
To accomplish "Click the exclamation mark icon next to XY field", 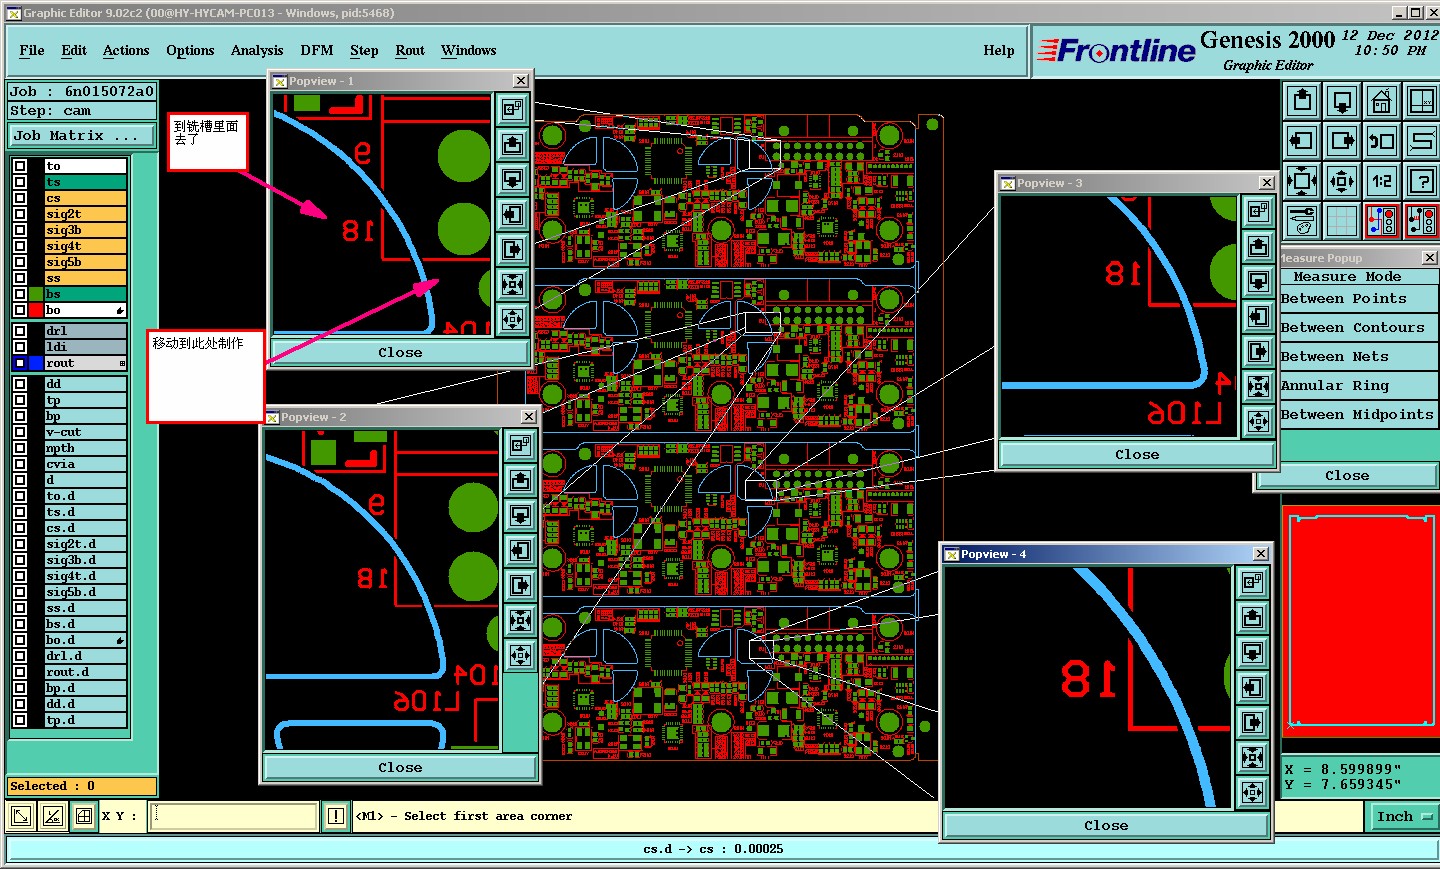I will click(336, 816).
